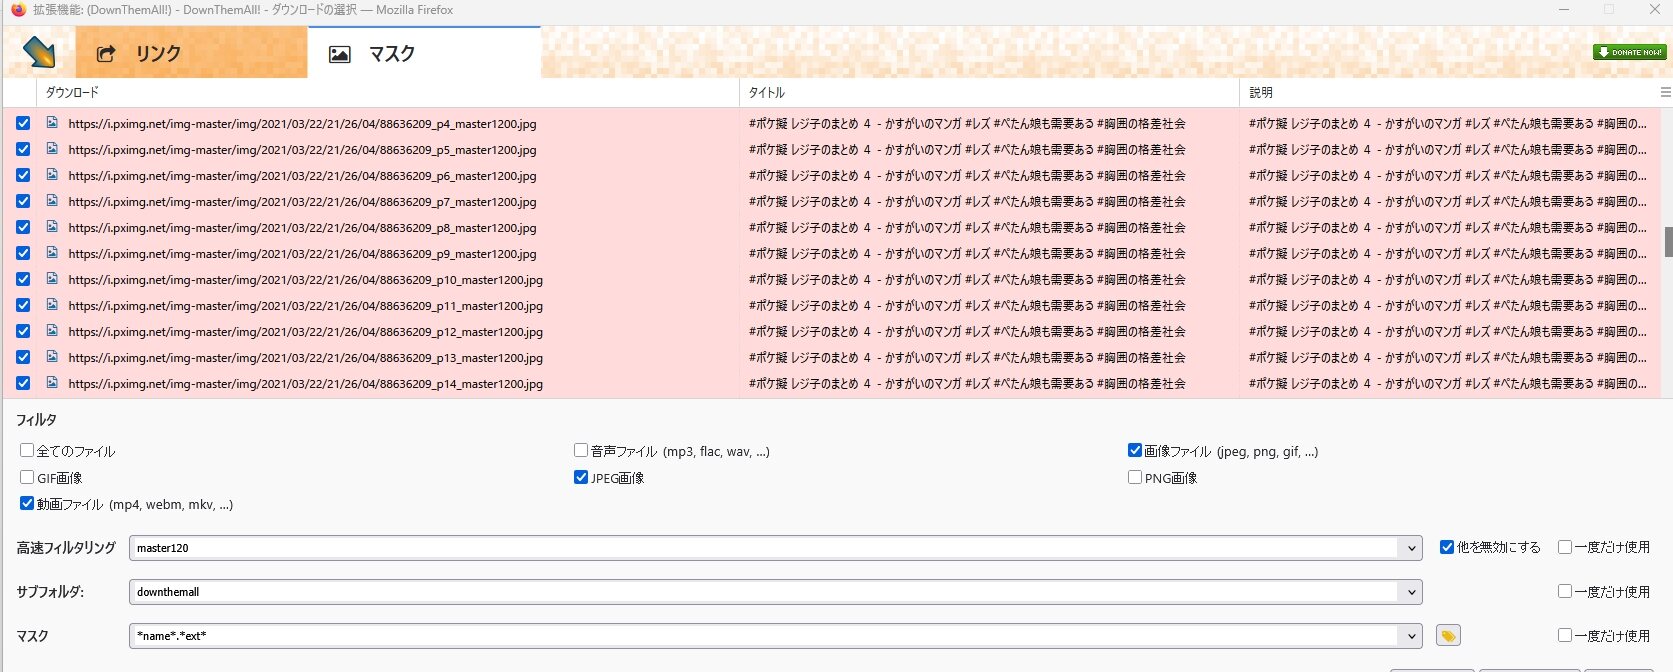Uncheck the 88636209_p13_master1200.jpg row checkbox

coord(23,357)
